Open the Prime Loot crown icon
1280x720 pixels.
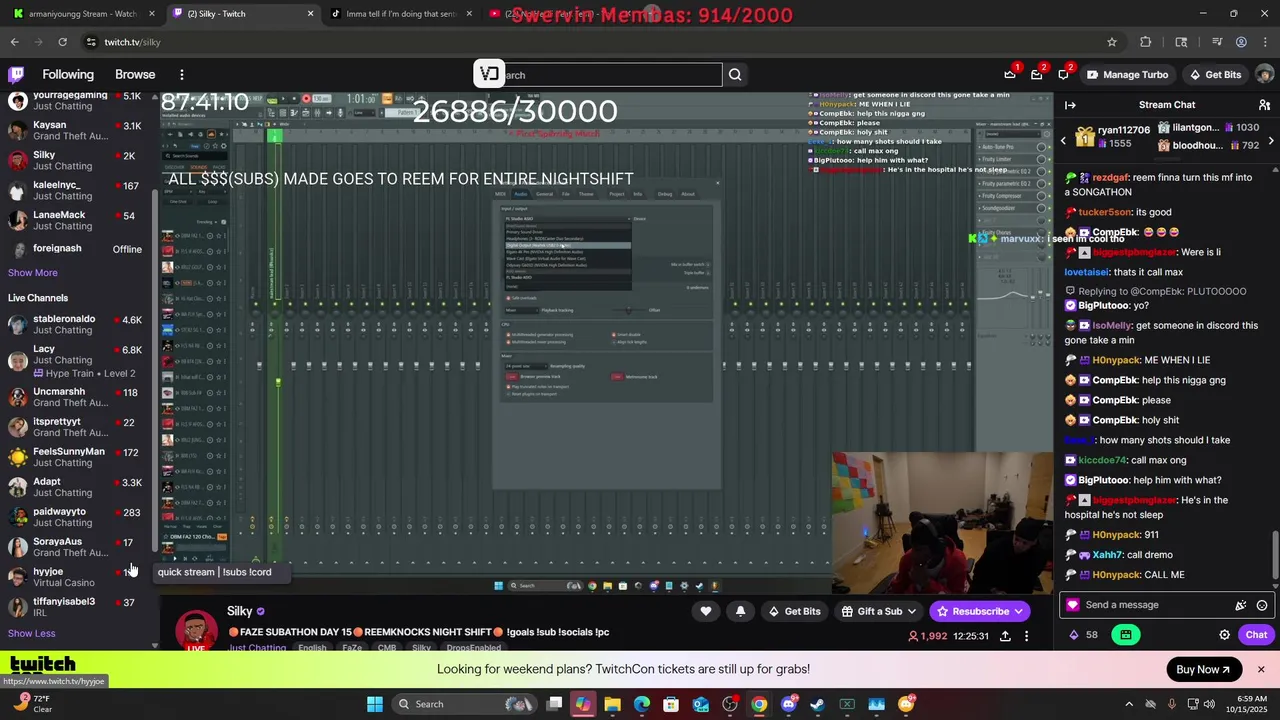pyautogui.click(x=1010, y=74)
